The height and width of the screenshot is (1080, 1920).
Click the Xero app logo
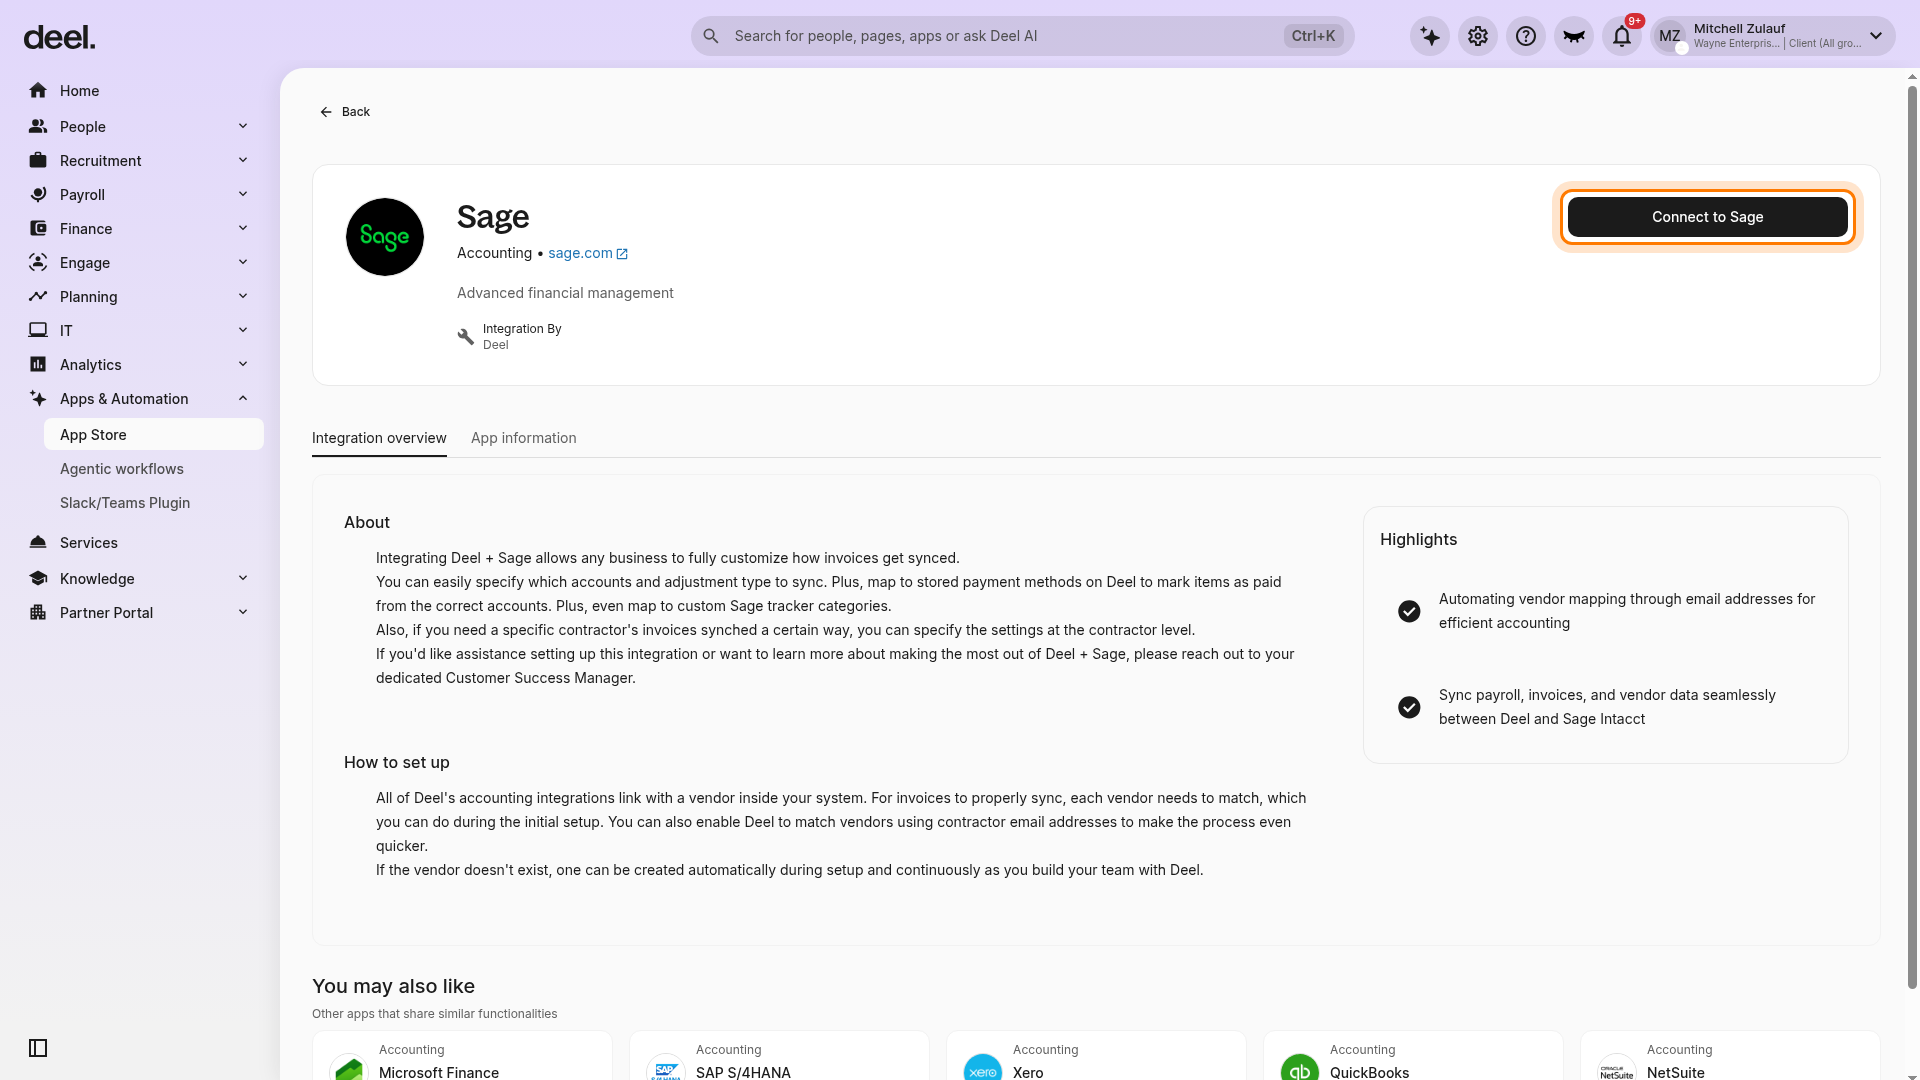coord(983,1068)
